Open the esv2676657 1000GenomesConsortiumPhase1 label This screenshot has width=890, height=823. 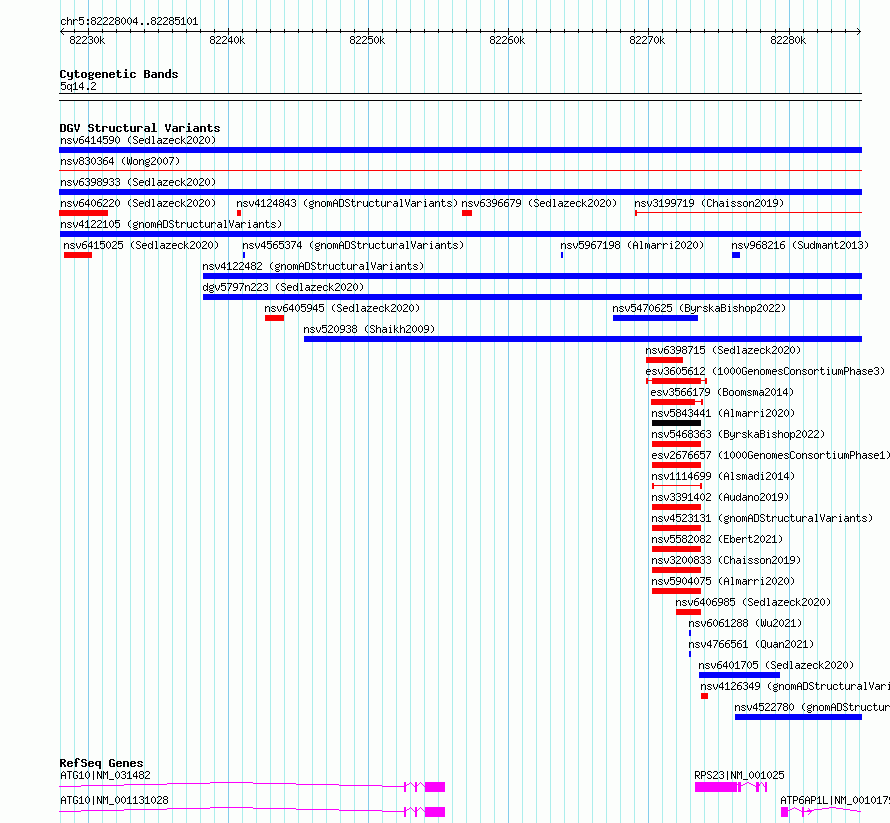click(770, 455)
